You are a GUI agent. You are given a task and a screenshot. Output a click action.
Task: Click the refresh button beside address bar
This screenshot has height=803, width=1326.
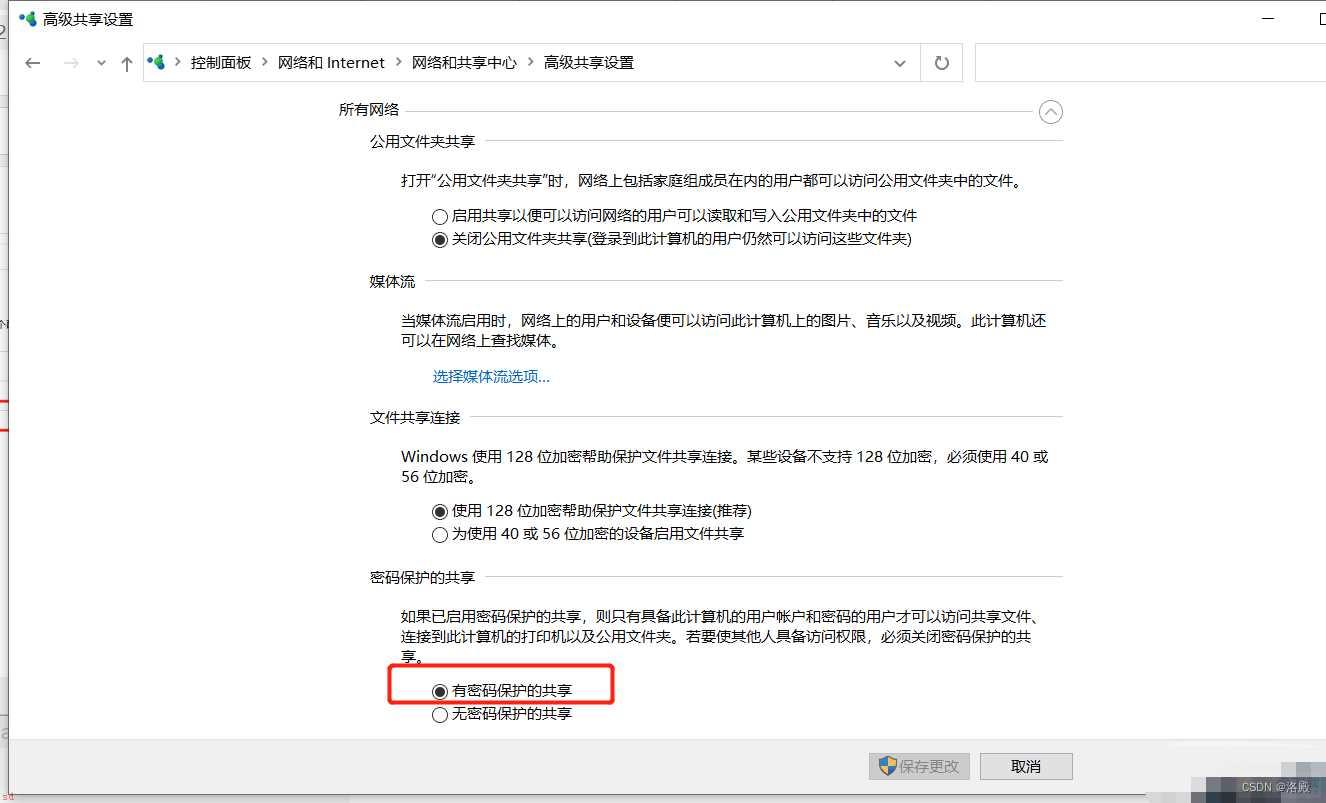[941, 63]
